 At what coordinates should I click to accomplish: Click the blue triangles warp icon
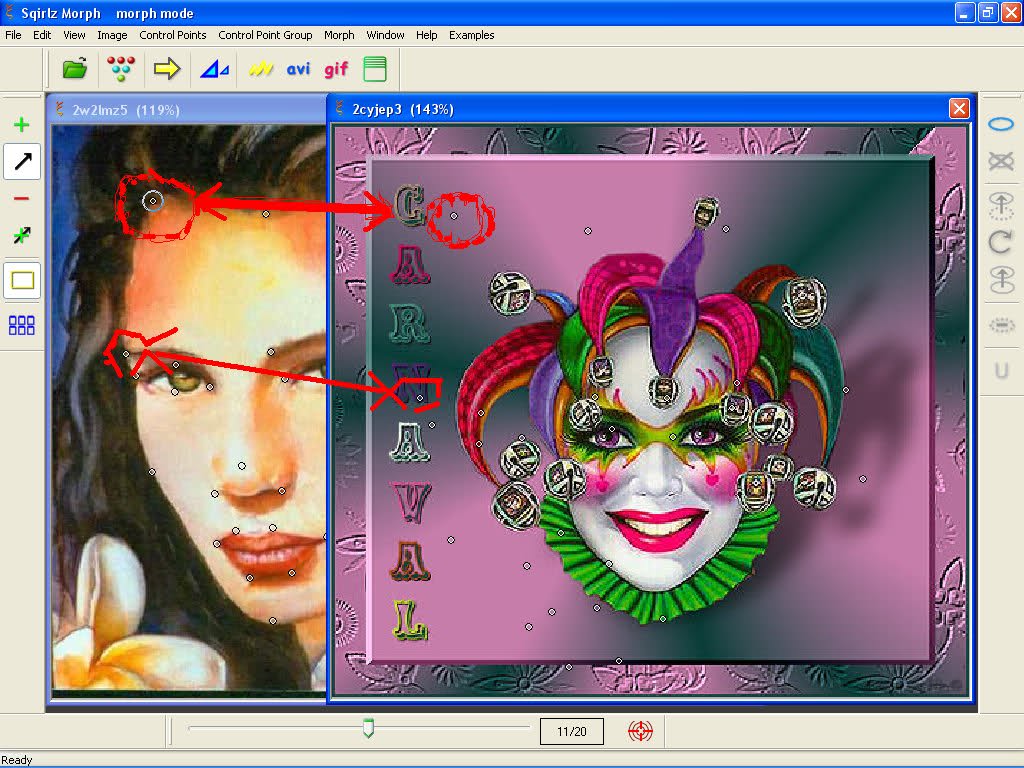pos(214,69)
